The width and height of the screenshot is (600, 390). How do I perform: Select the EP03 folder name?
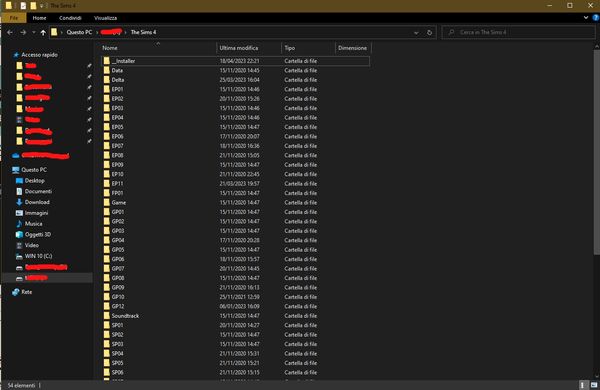pos(117,108)
